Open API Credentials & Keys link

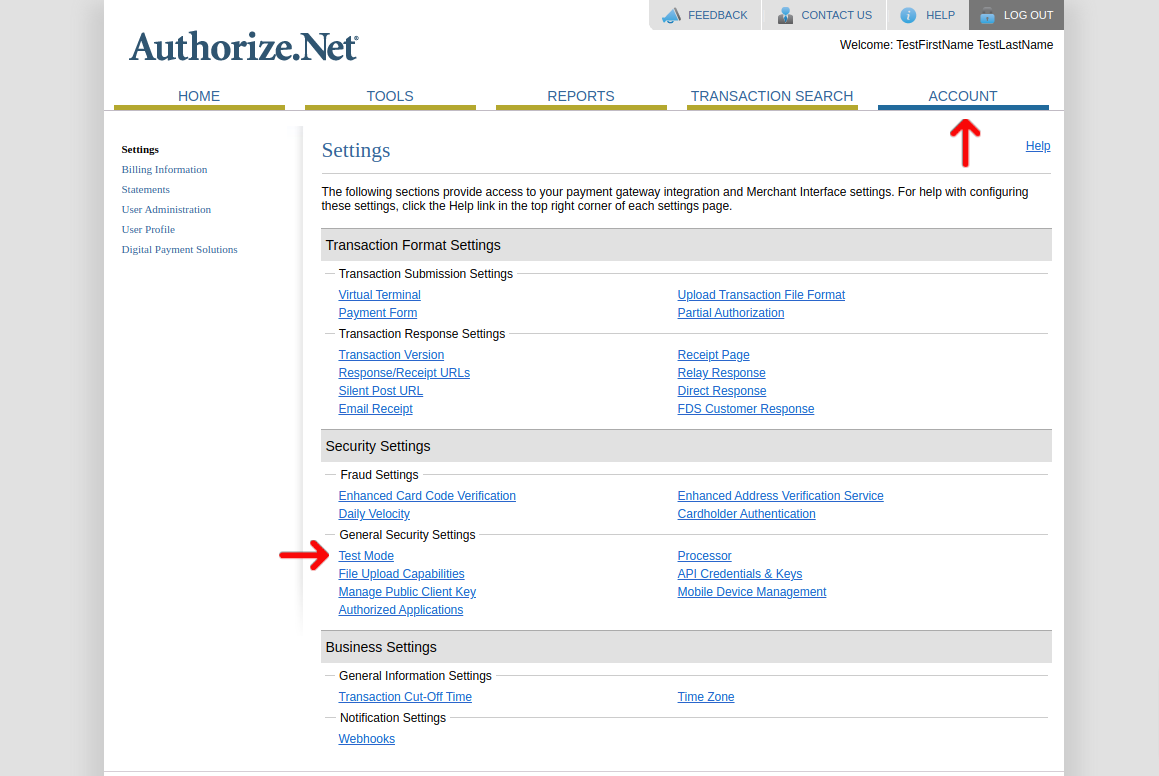(739, 574)
